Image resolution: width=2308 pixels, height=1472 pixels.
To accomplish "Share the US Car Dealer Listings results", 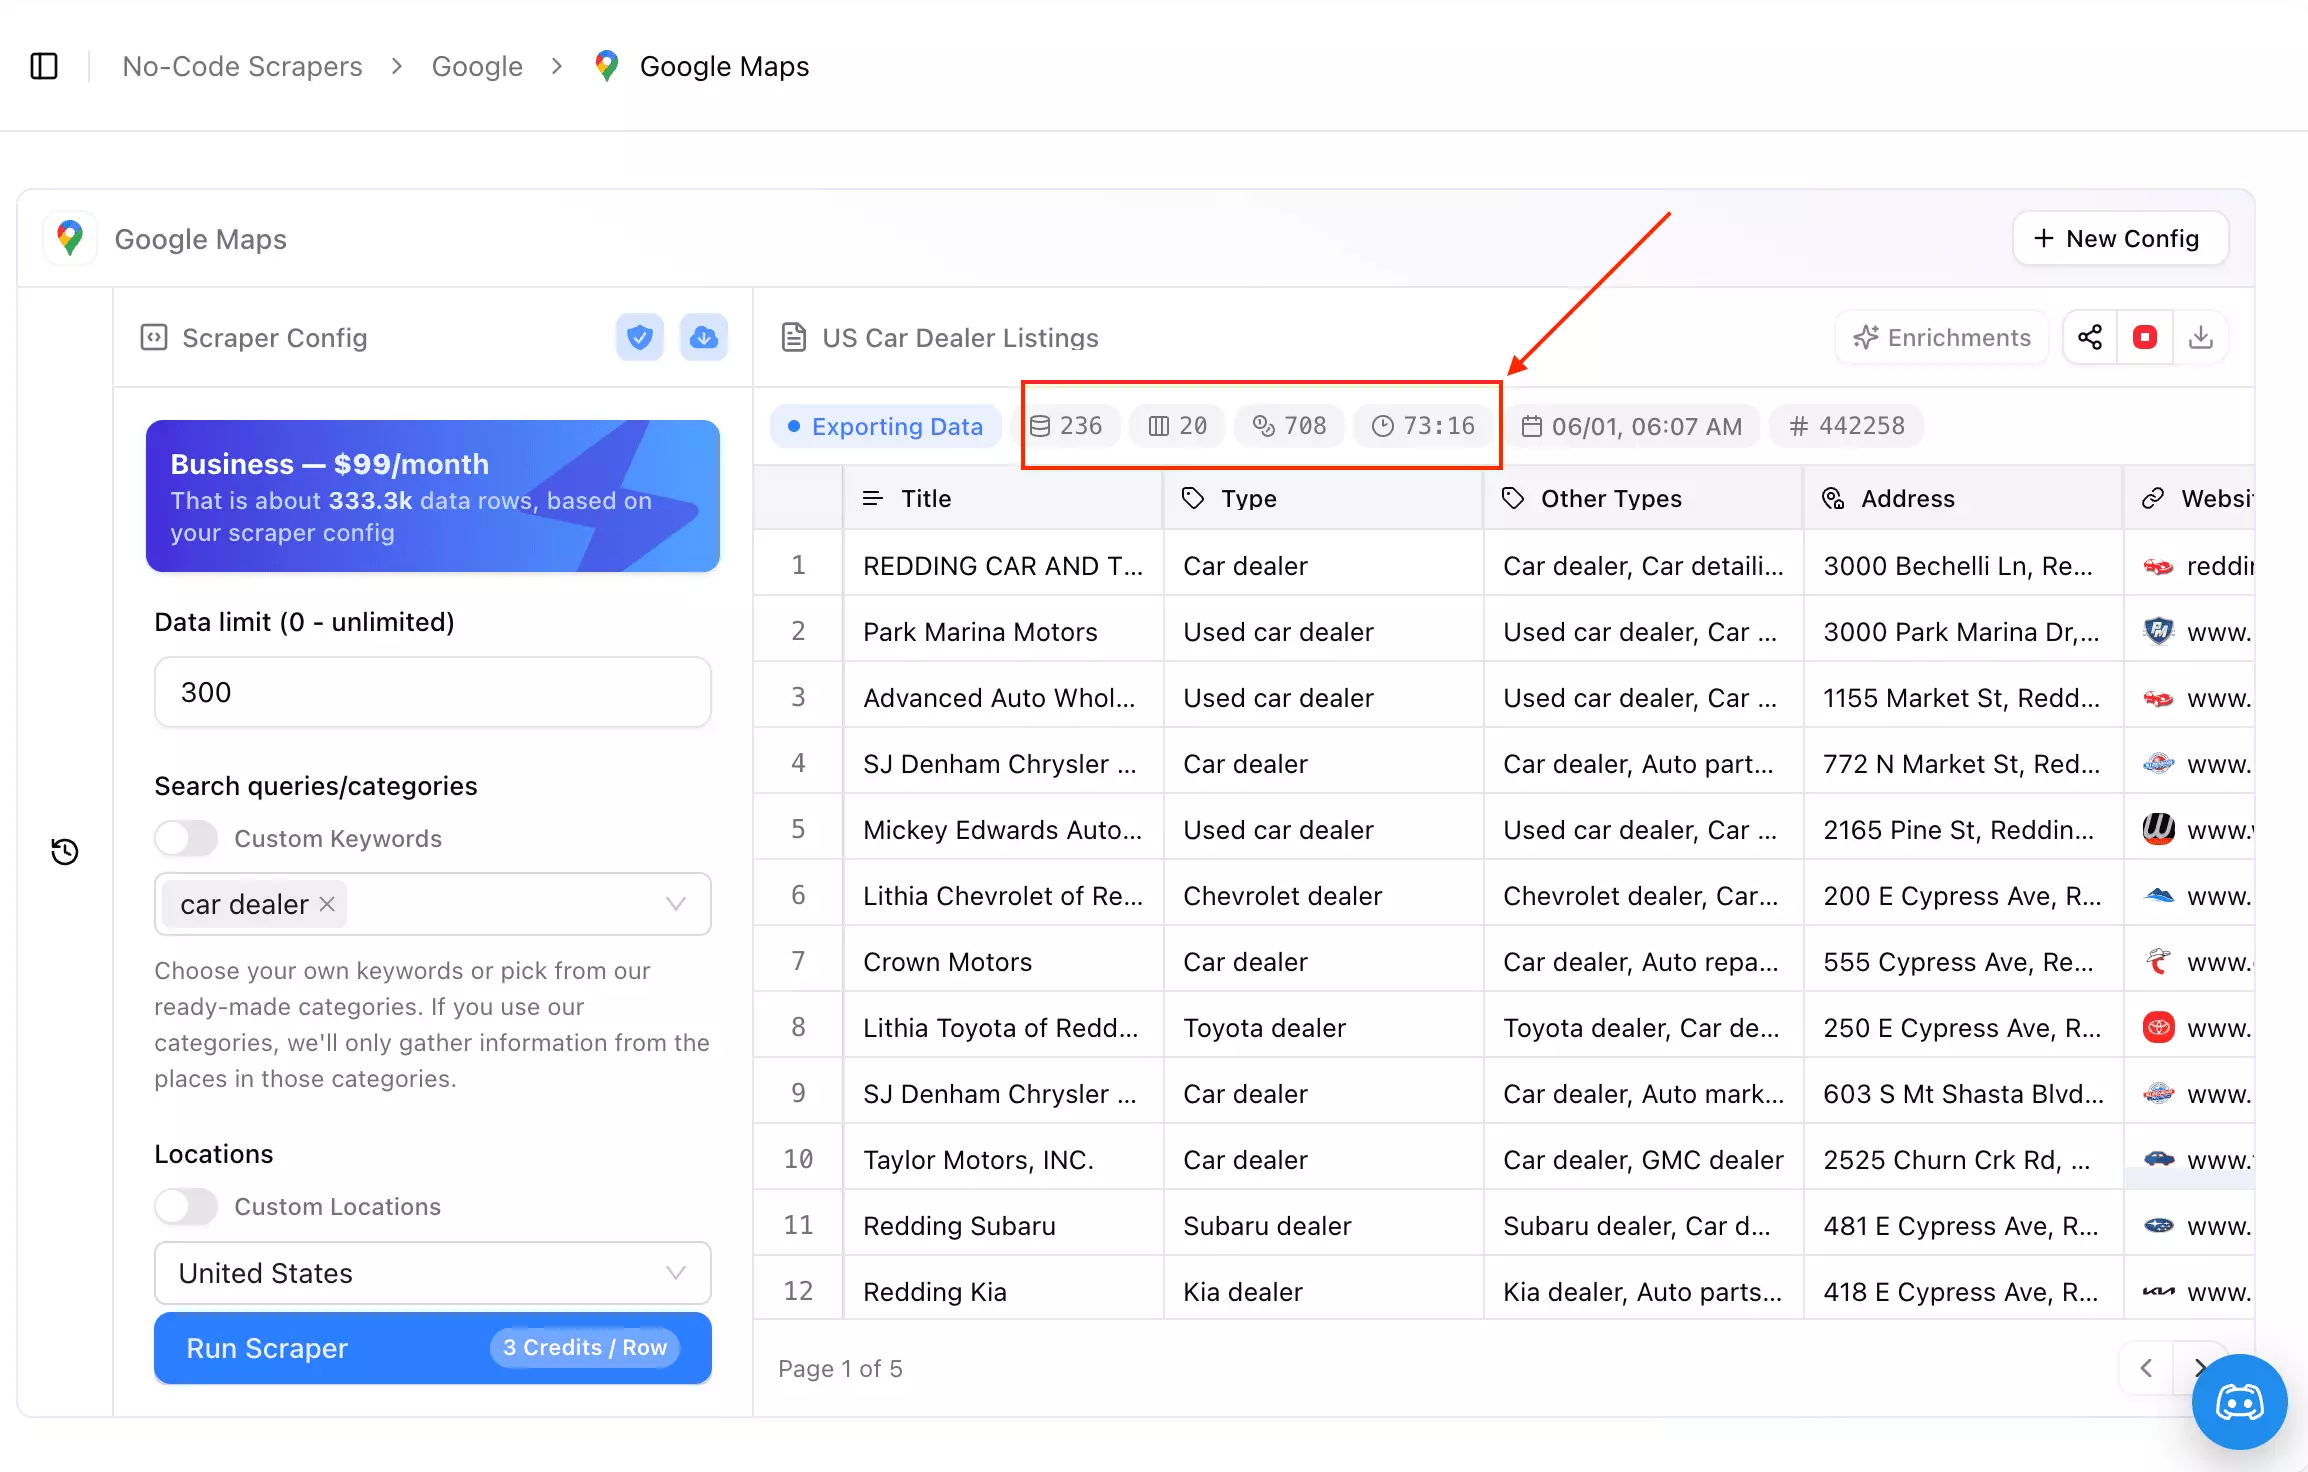I will (2090, 337).
